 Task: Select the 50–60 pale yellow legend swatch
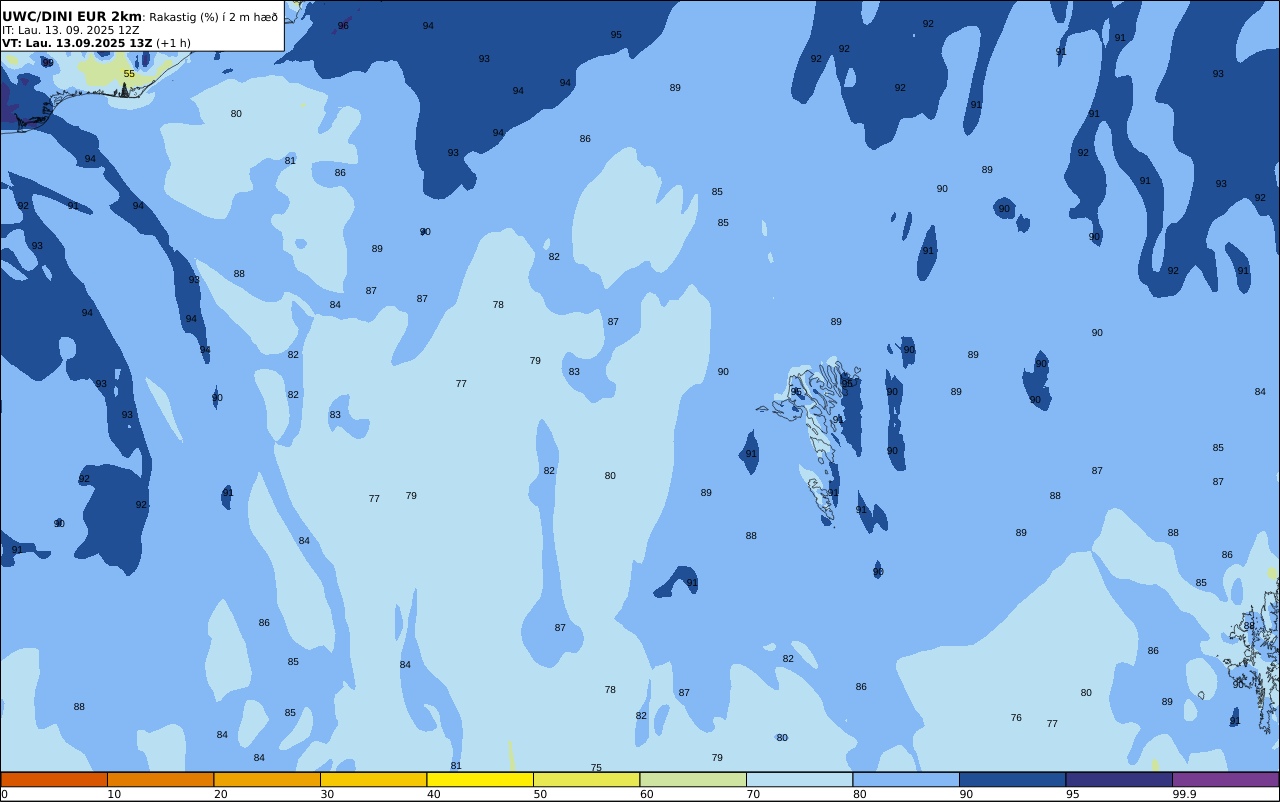click(x=586, y=779)
